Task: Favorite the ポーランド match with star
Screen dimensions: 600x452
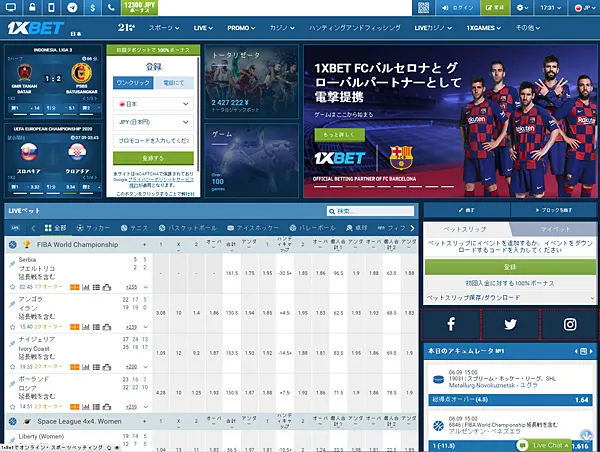Action: click(12, 406)
